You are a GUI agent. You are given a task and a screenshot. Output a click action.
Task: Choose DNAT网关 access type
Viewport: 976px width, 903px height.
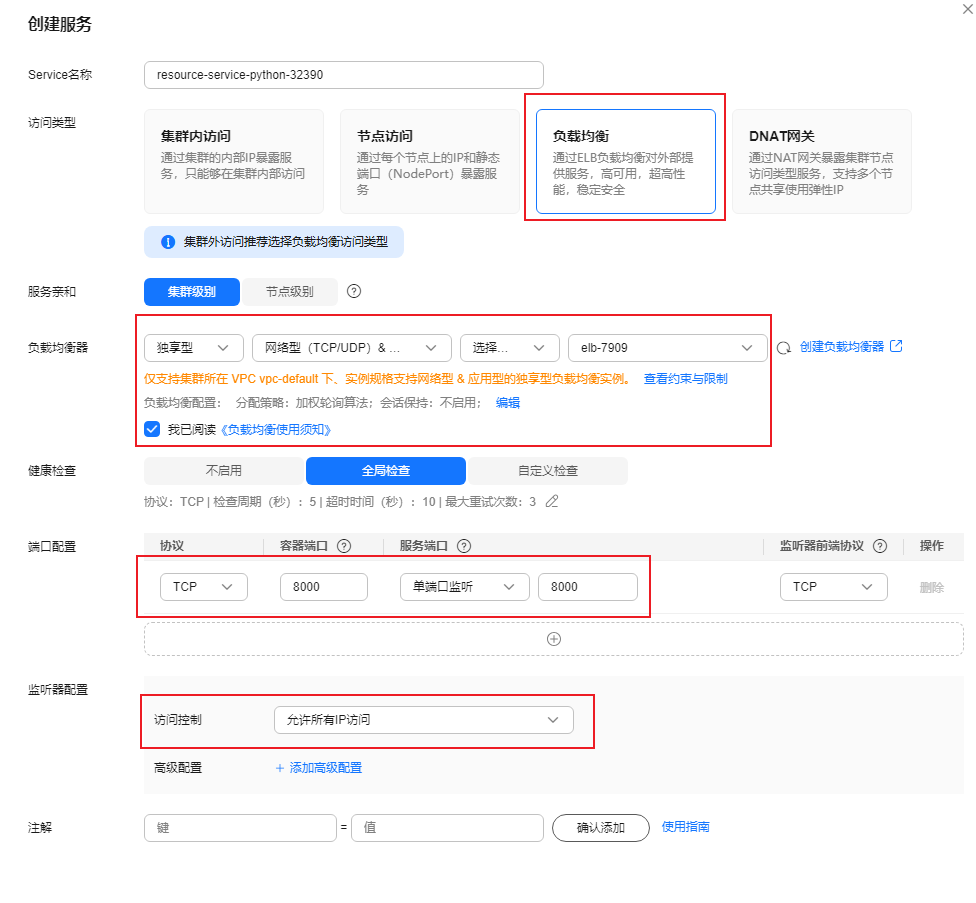pyautogui.click(x=822, y=162)
